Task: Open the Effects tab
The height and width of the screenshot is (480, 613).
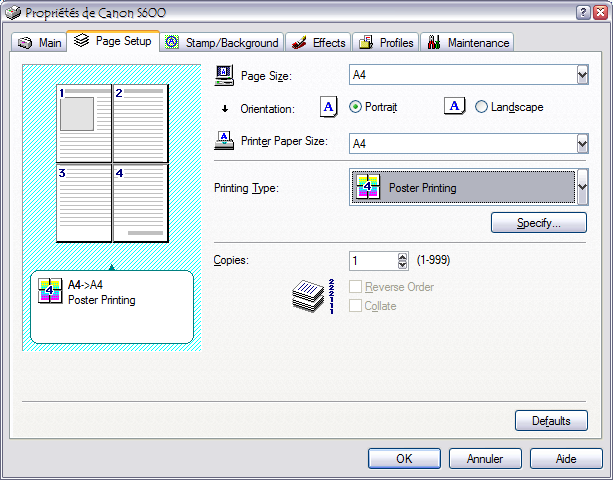Action: click(319, 43)
